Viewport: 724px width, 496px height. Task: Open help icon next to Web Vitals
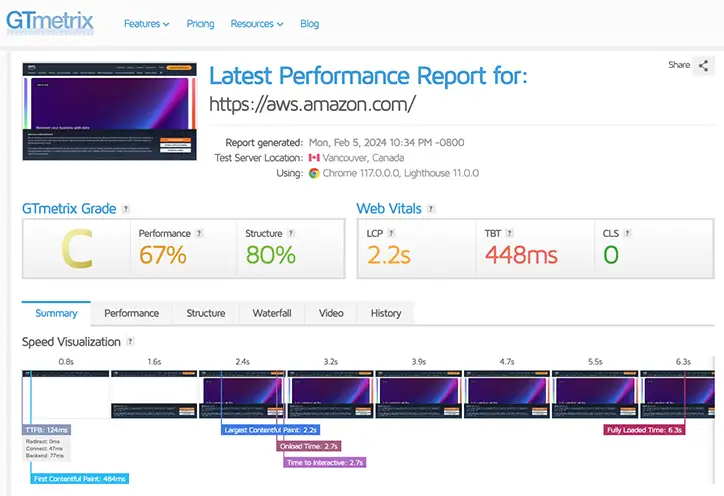tap(431, 209)
